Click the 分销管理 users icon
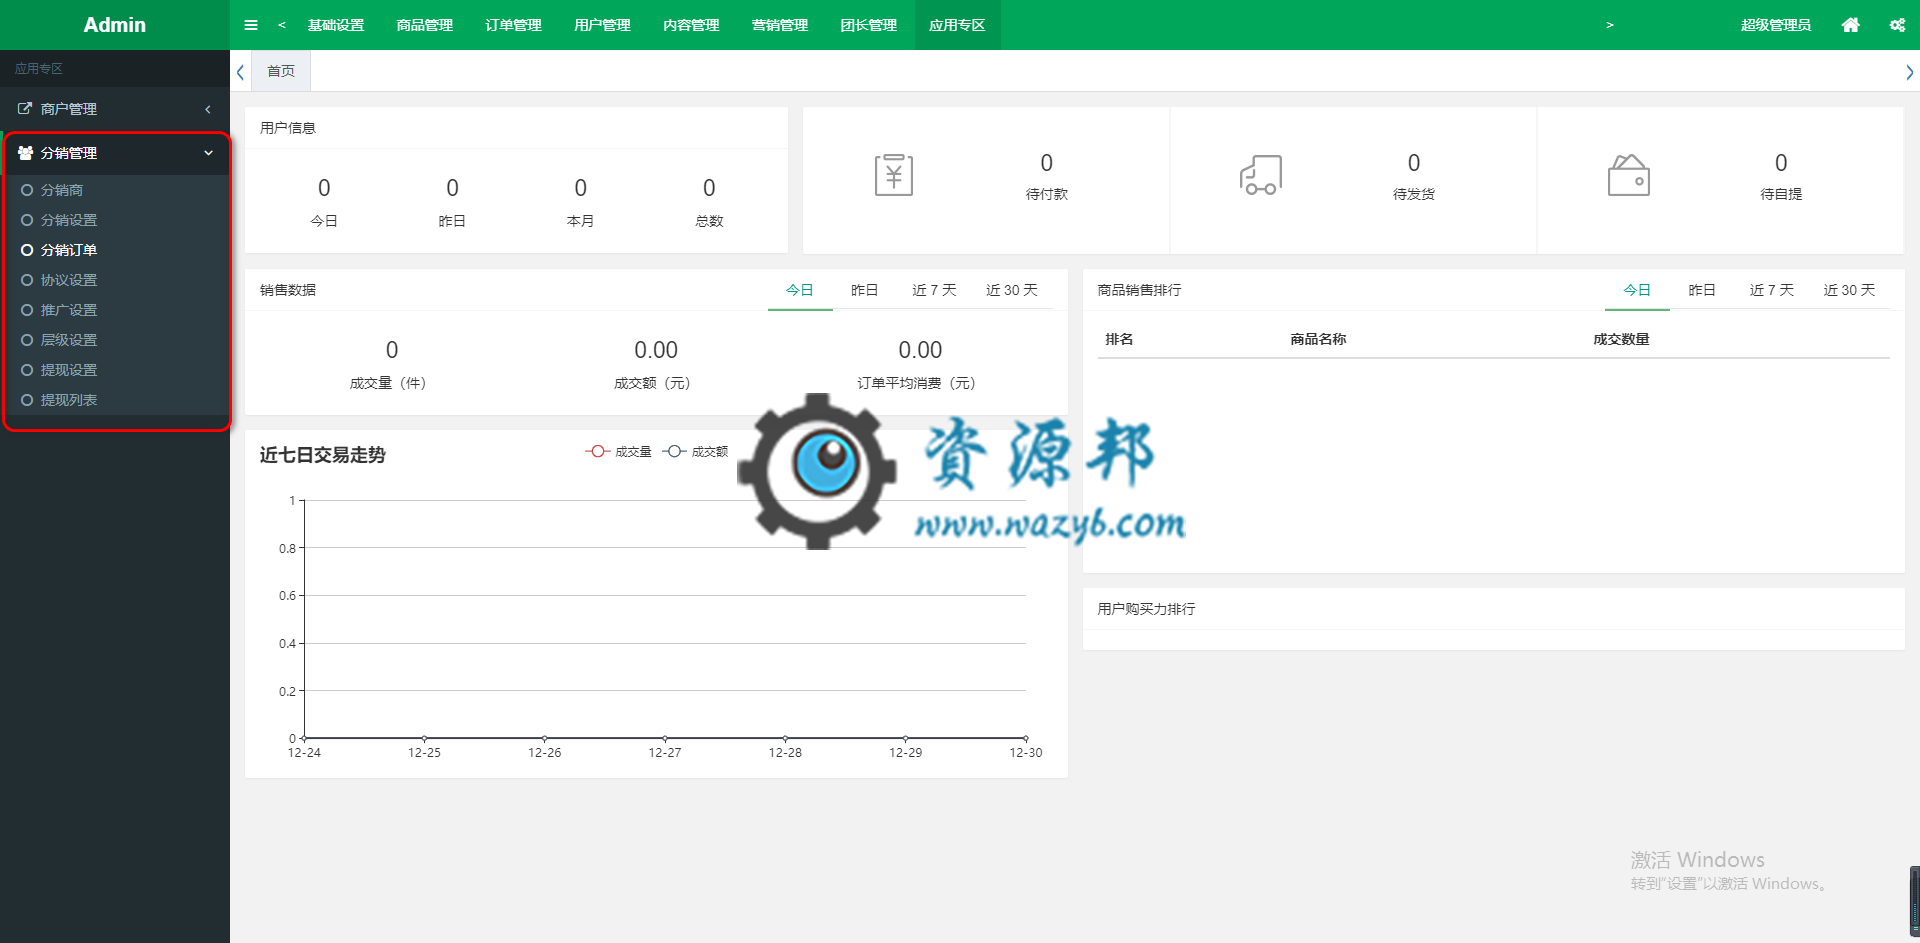The width and height of the screenshot is (1920, 943). pyautogui.click(x=26, y=153)
